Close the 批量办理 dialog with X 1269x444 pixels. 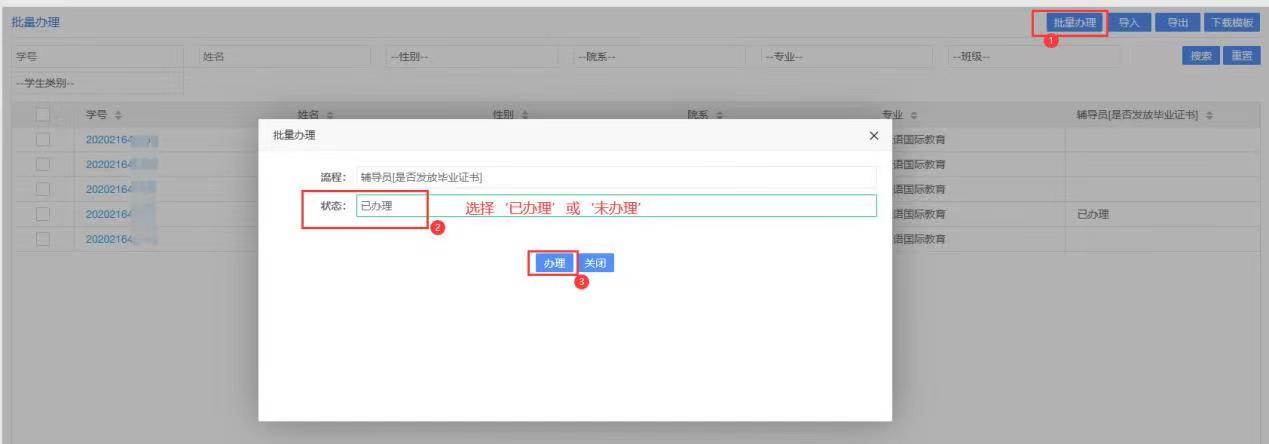(873, 135)
